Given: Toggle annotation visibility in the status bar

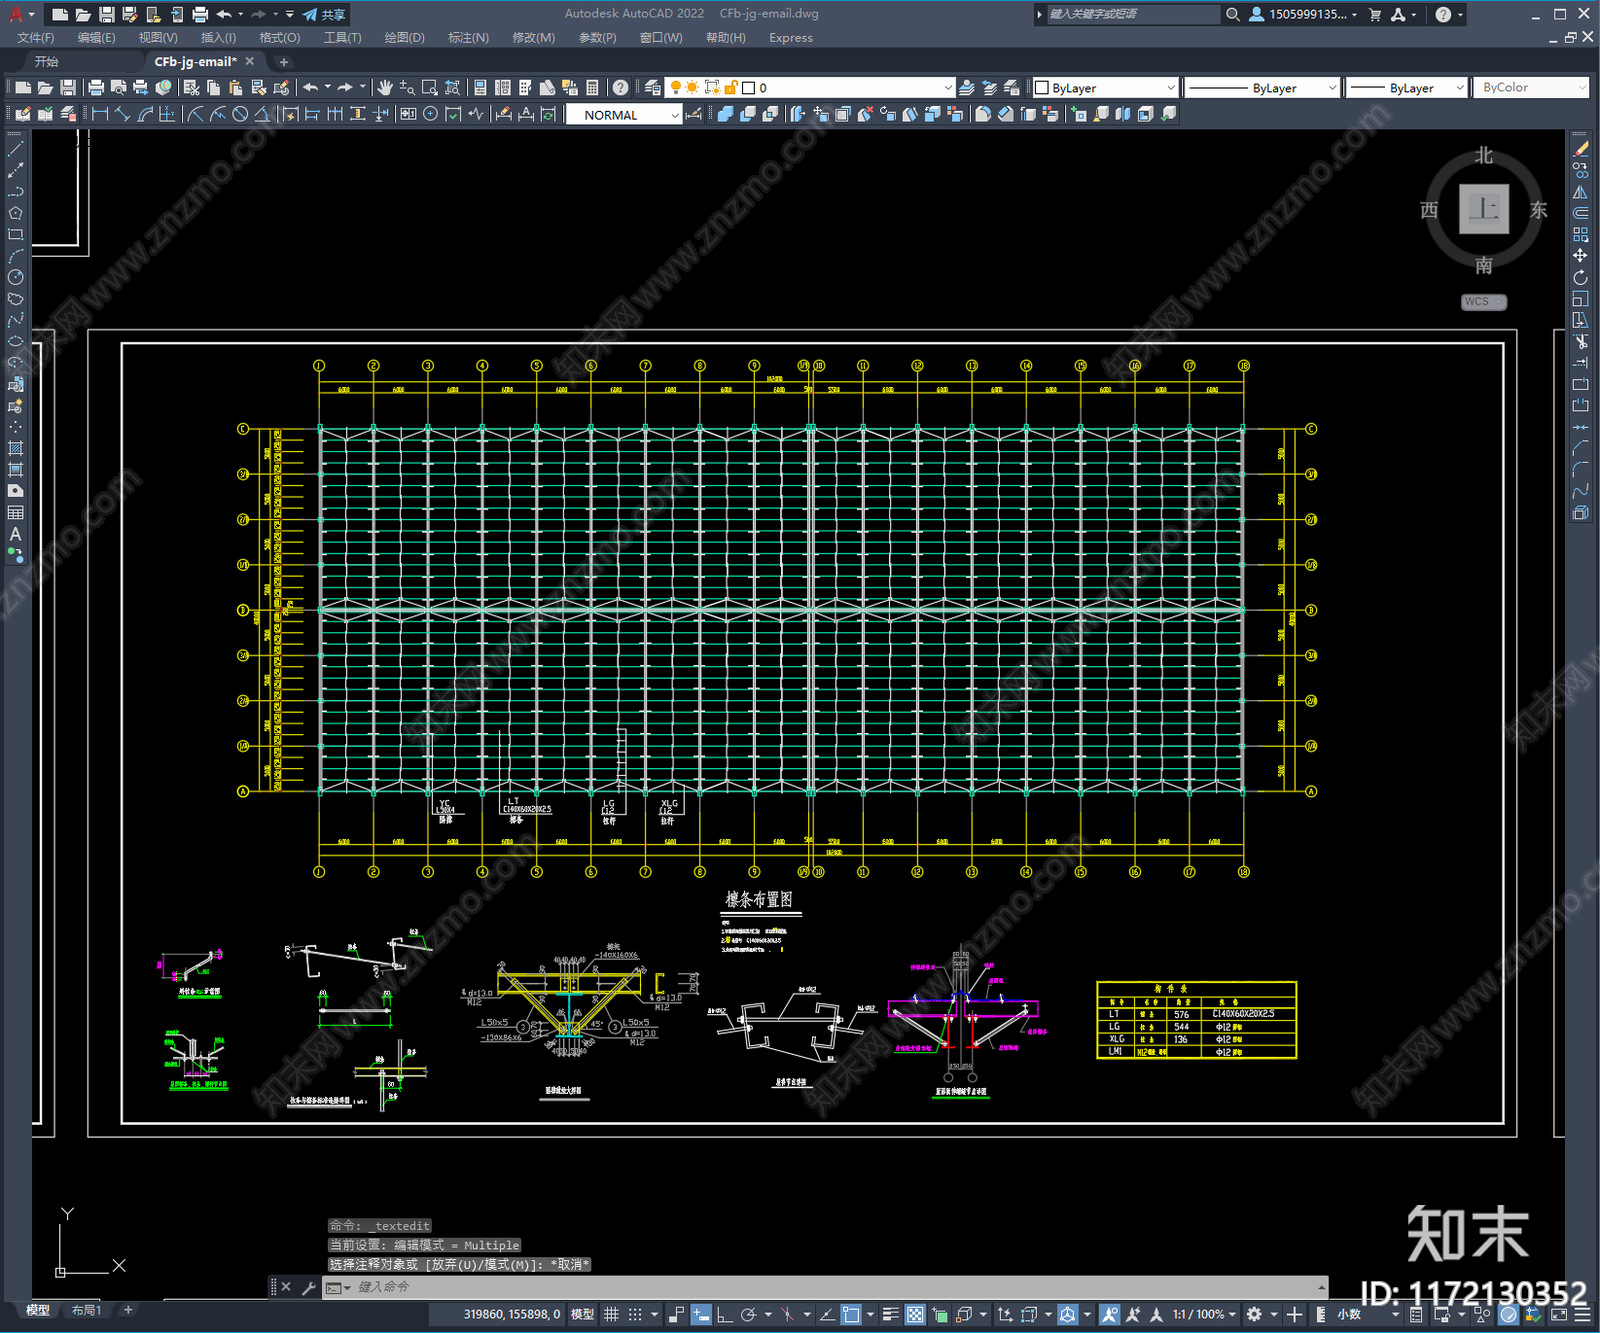Looking at the screenshot, I should 1109,1314.
